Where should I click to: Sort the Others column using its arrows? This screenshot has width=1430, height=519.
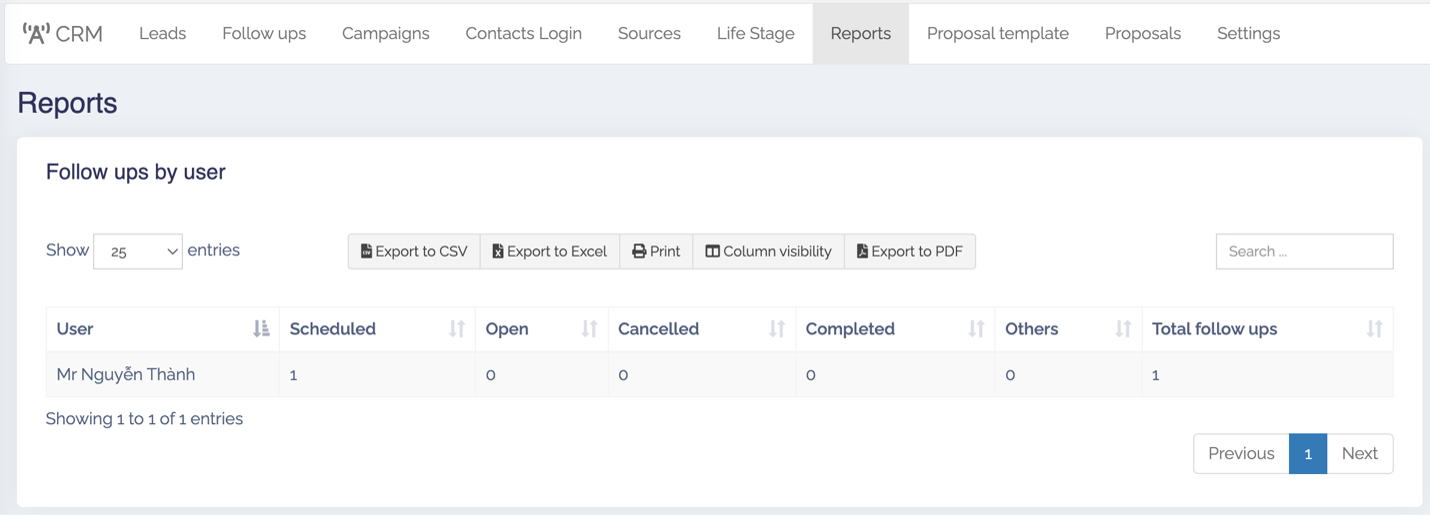point(1123,329)
